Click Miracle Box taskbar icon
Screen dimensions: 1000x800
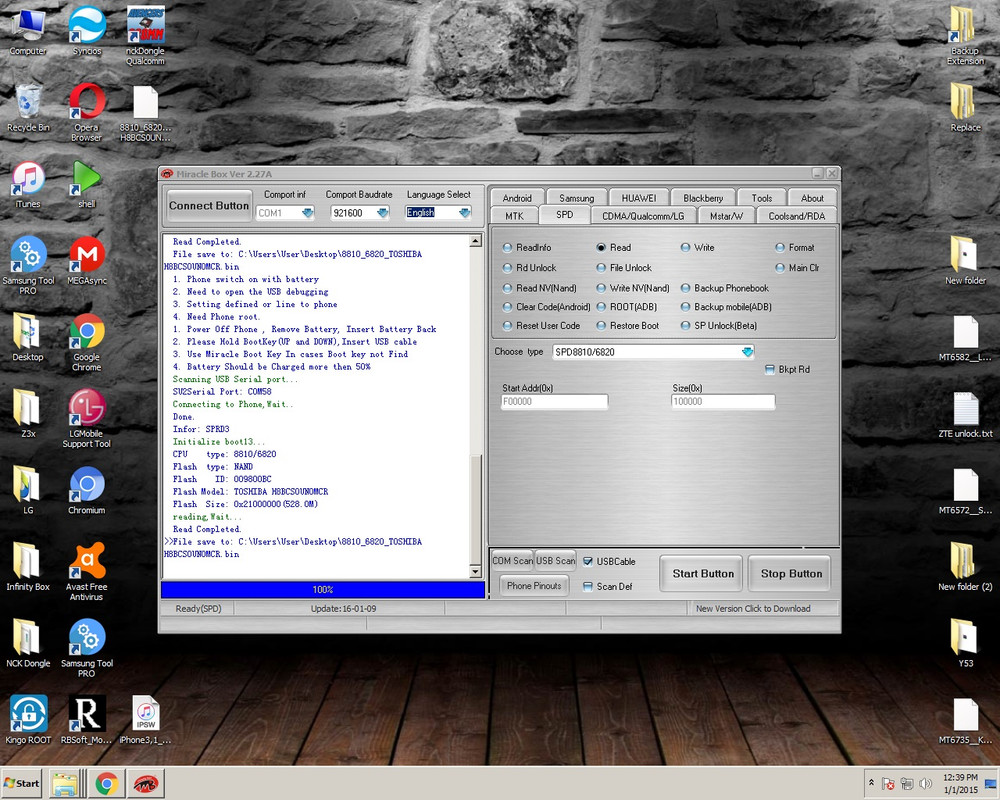click(x=146, y=783)
